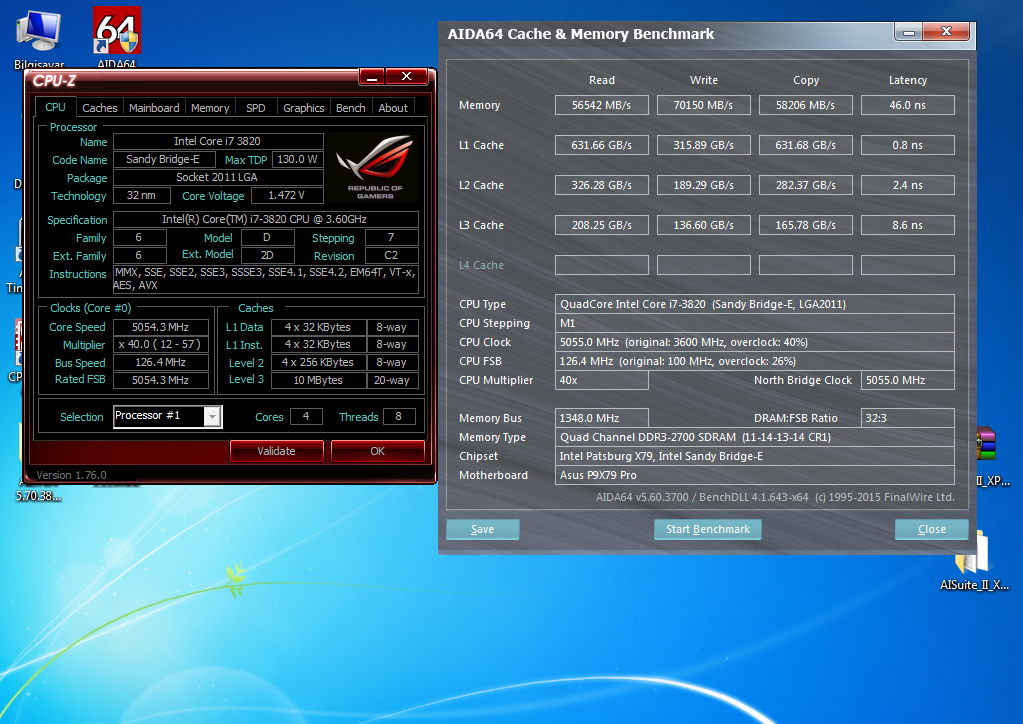The image size is (1023, 724).
Task: Click the Chipset field Intel Patsburg X79
Action: 755,456
